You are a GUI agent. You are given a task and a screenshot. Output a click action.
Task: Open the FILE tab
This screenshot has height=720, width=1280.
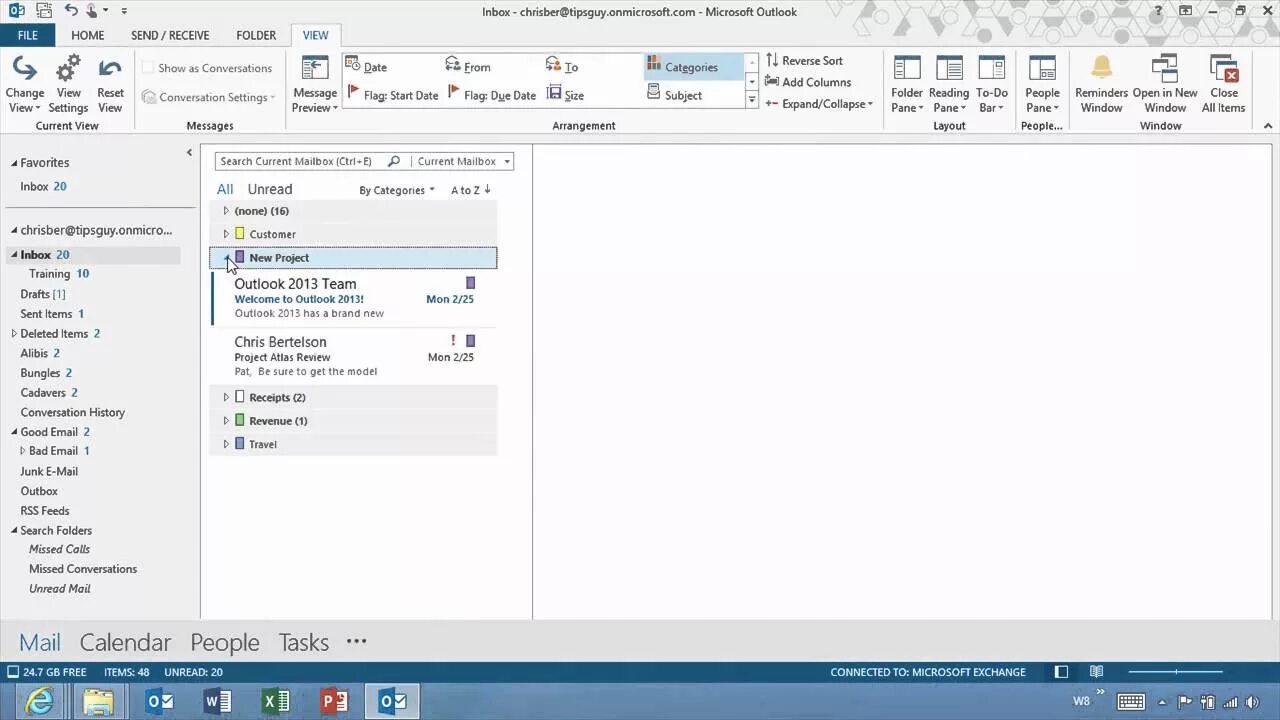coord(28,35)
